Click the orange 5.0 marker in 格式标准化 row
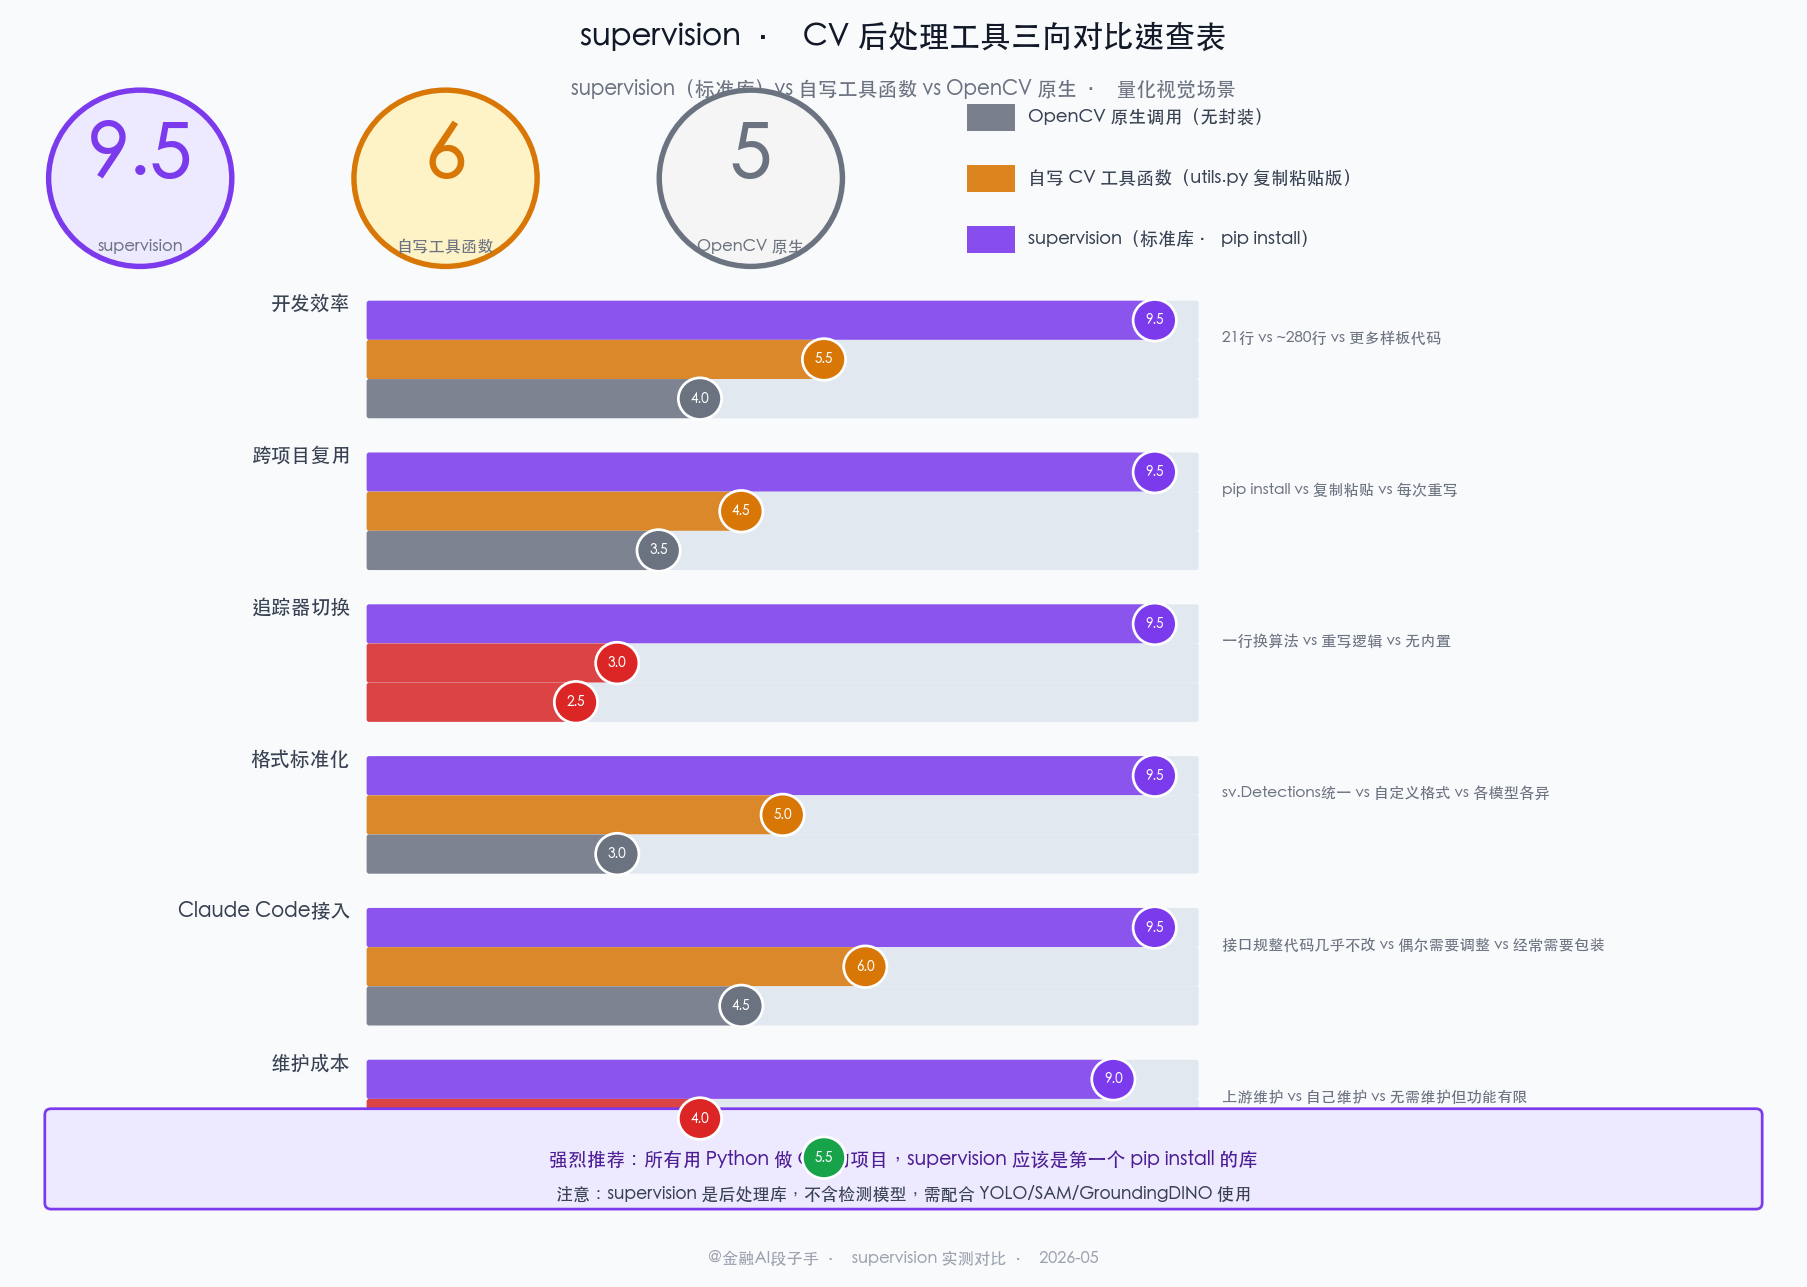Image resolution: width=1807 pixels, height=1287 pixels. (x=782, y=815)
